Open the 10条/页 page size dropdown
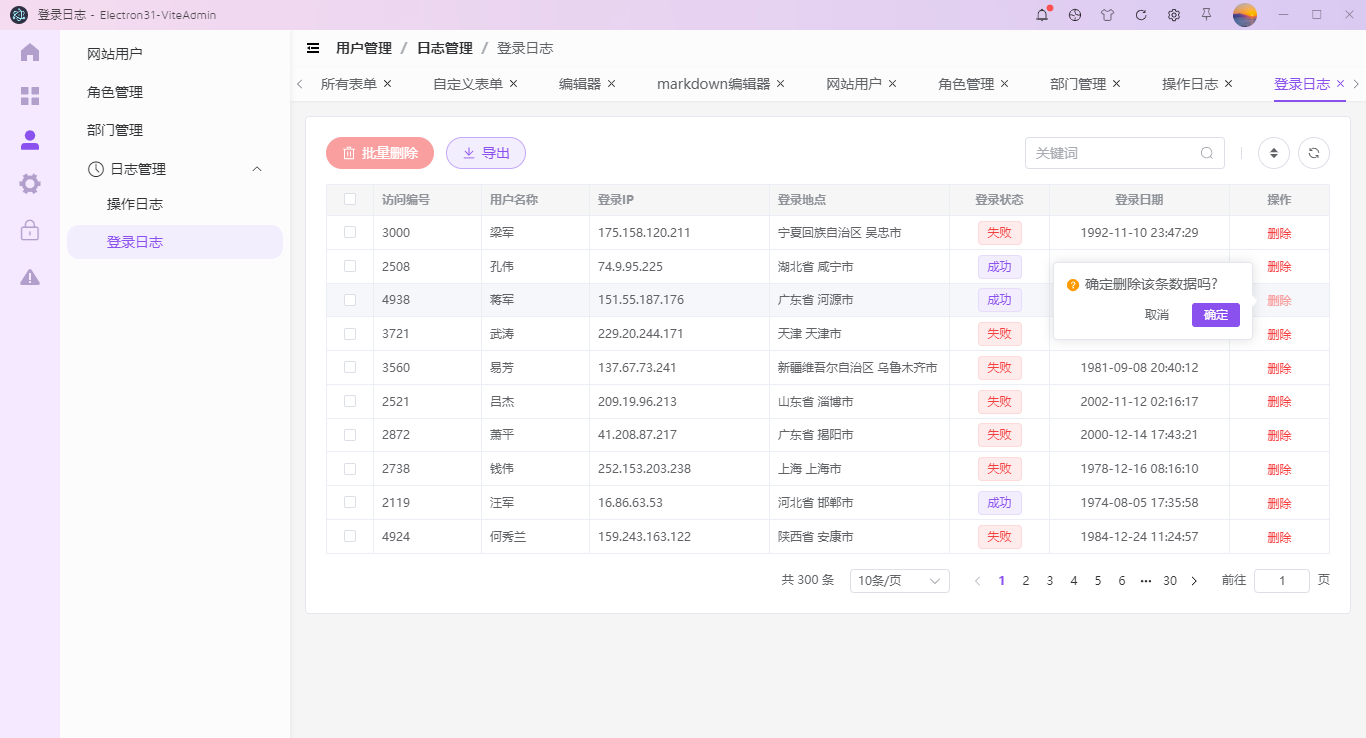The width and height of the screenshot is (1366, 738). tap(898, 580)
